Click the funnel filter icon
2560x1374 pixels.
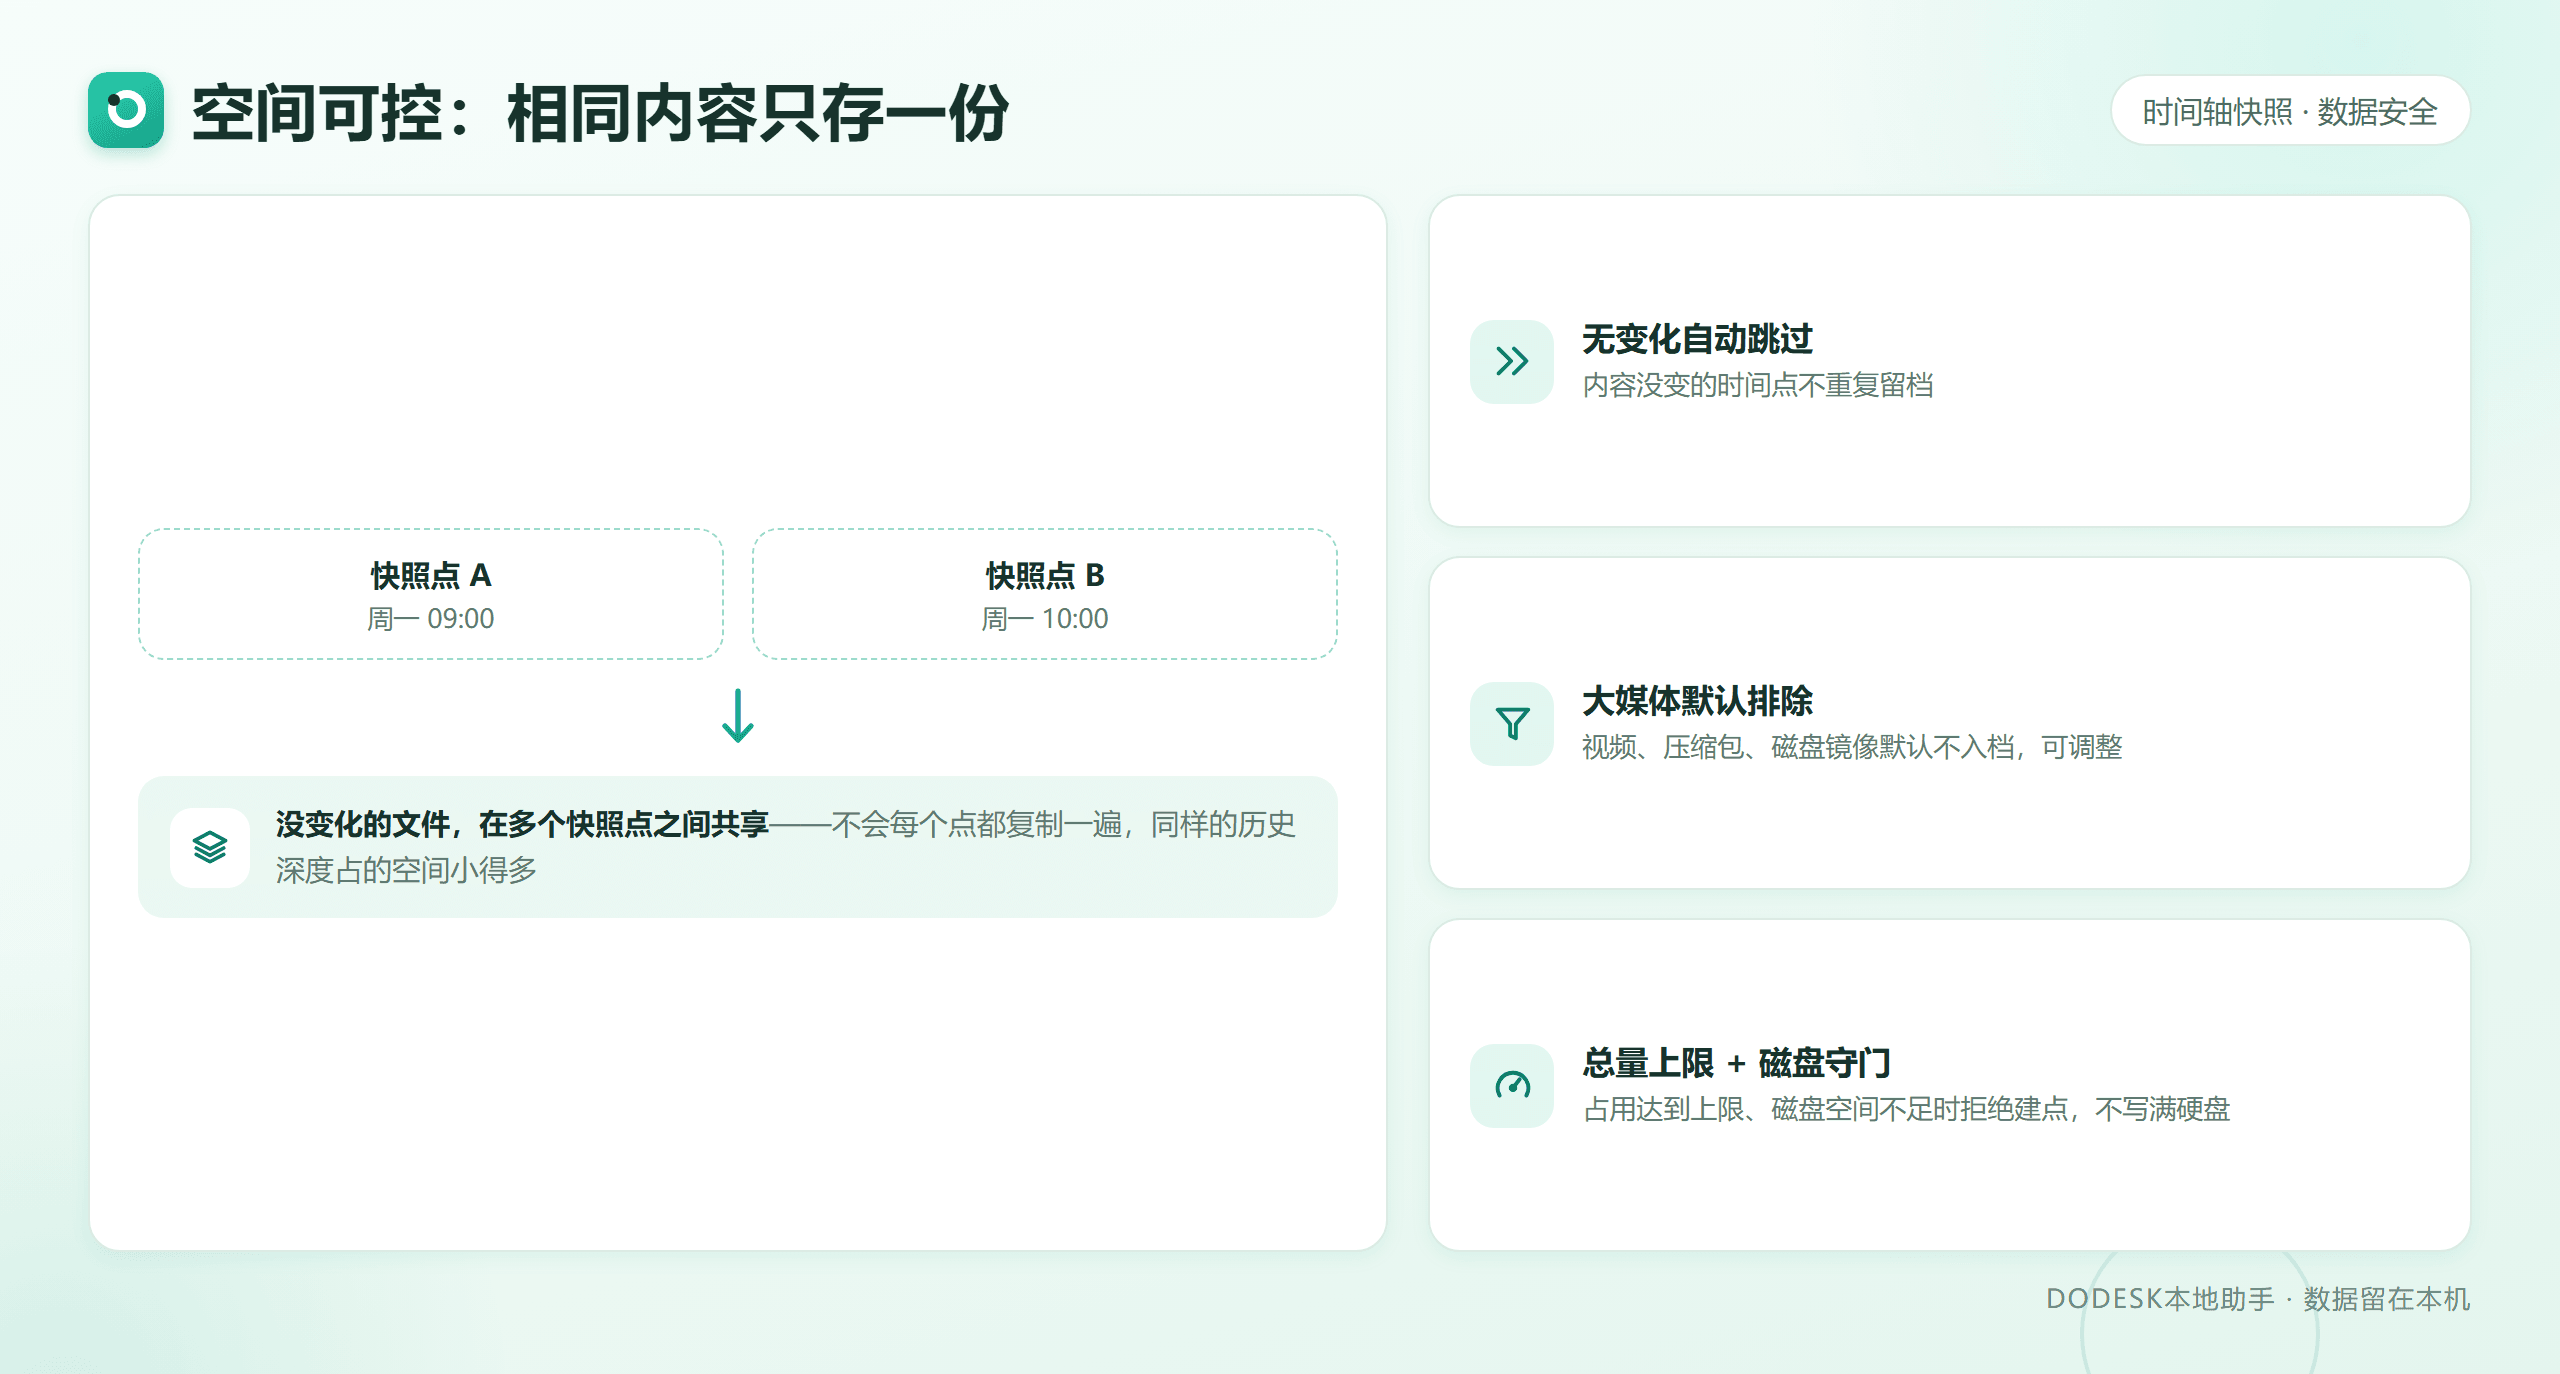(1512, 723)
